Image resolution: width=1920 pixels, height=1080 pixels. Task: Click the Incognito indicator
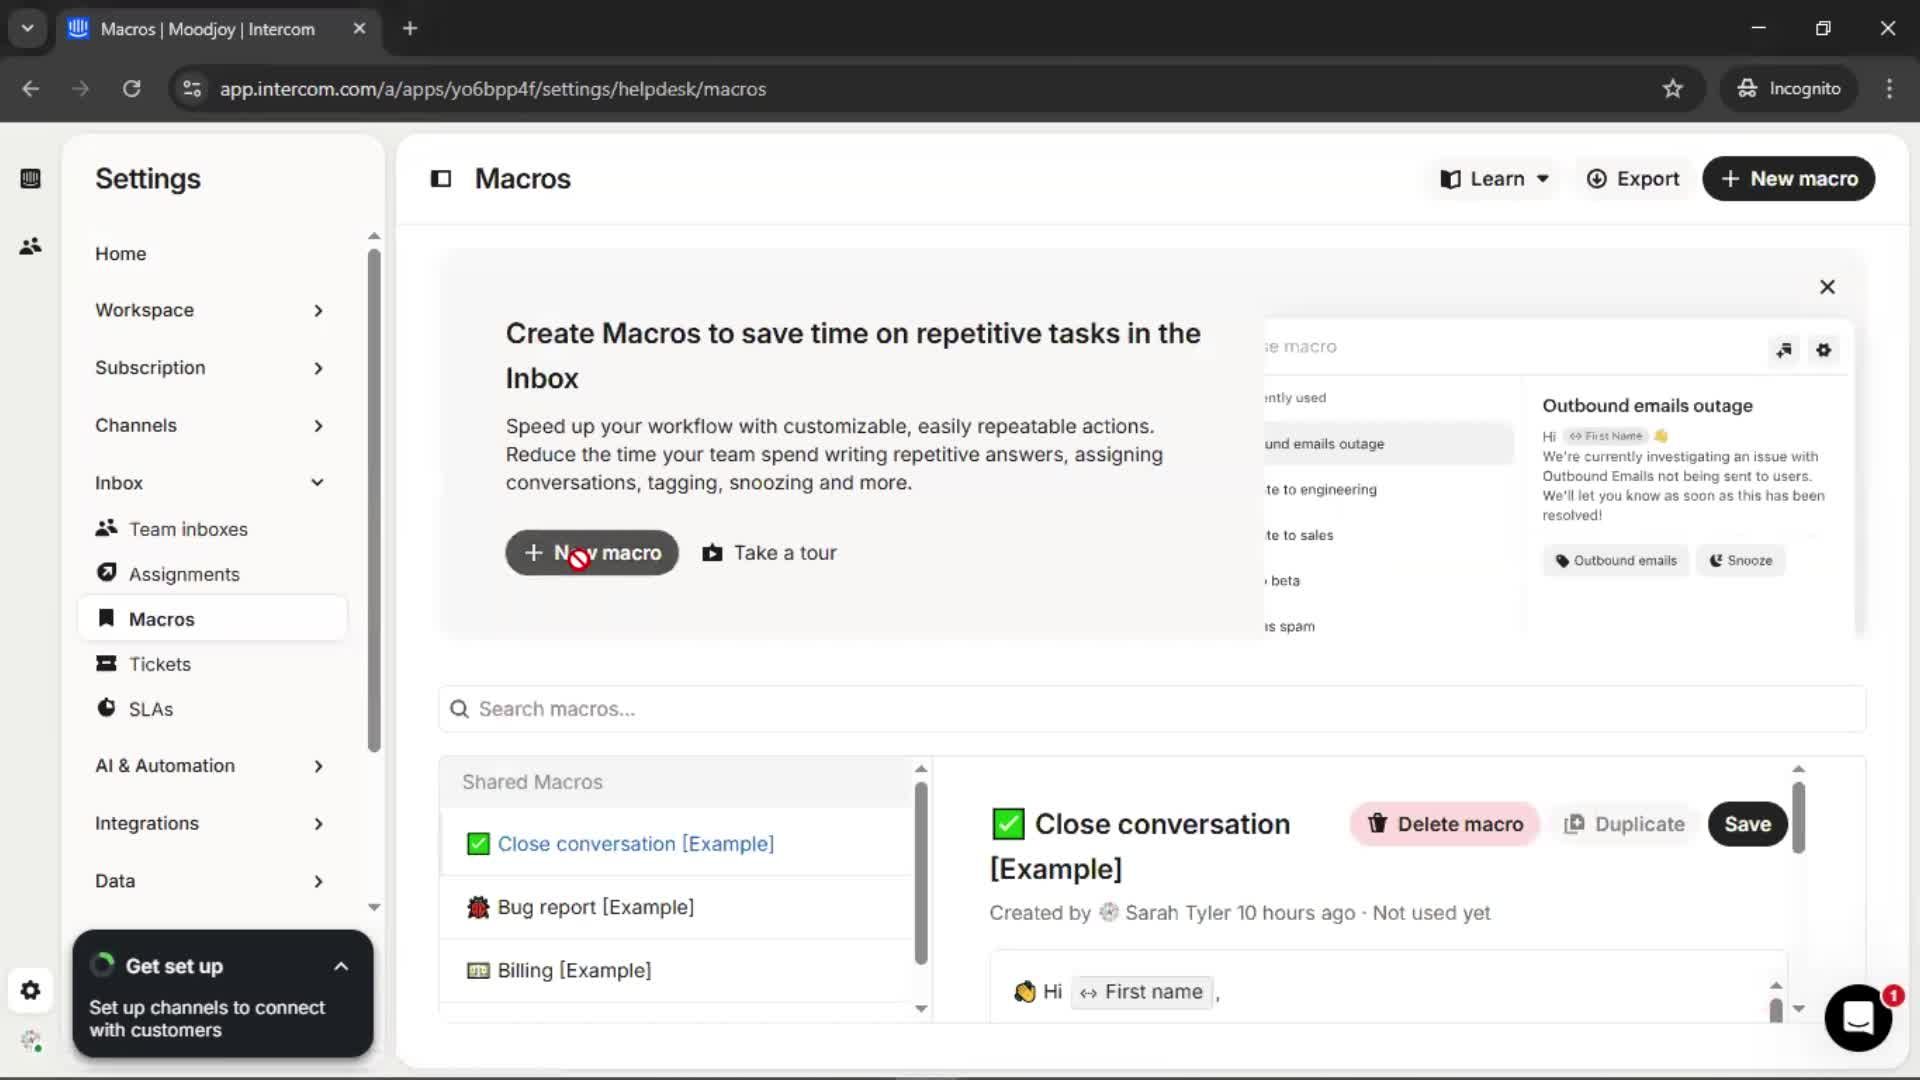coord(1789,89)
